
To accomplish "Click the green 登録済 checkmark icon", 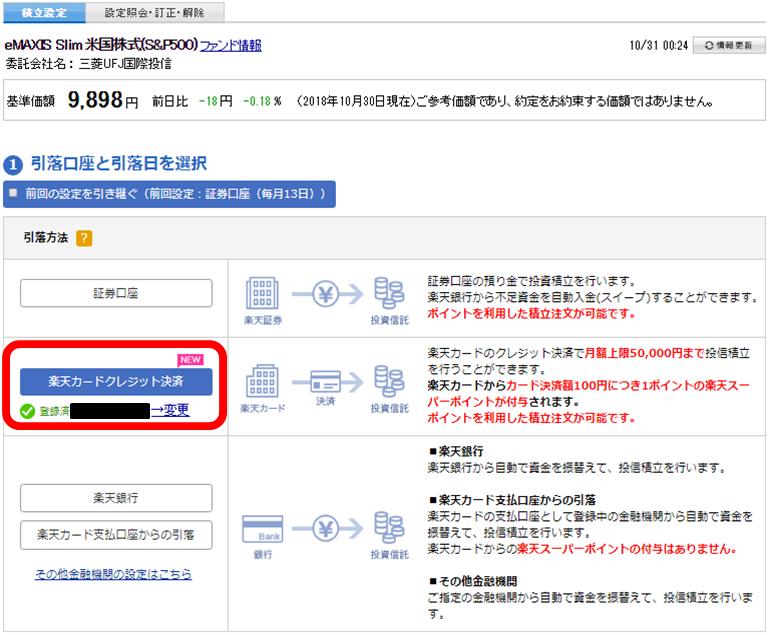I will [x=28, y=411].
